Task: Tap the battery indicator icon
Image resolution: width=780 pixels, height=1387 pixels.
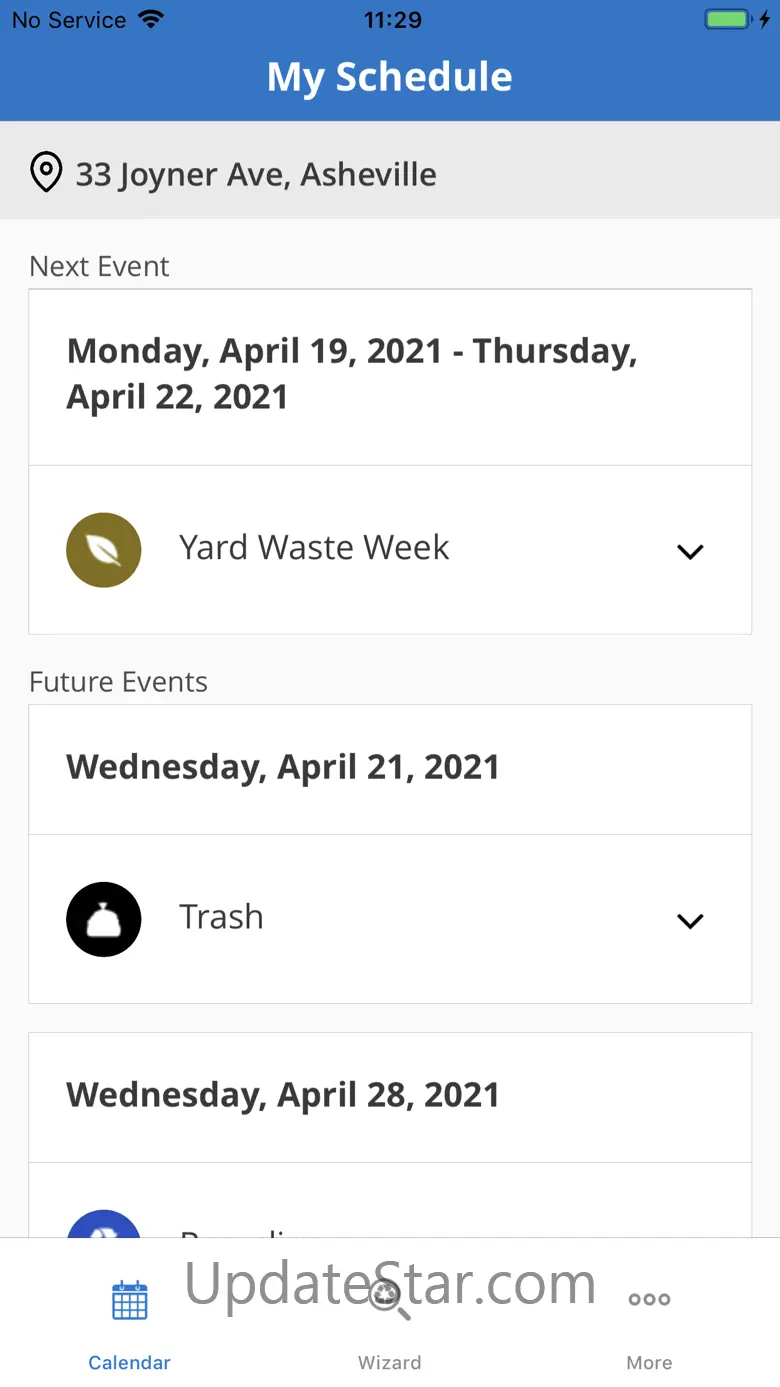Action: [x=728, y=20]
